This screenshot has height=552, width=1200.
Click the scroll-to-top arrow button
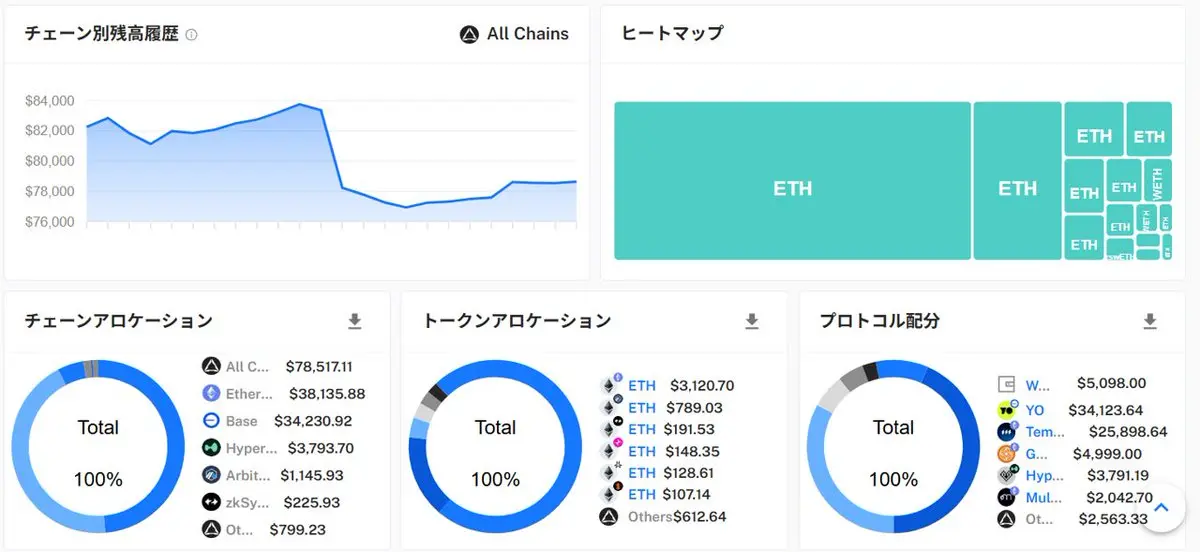(1161, 508)
